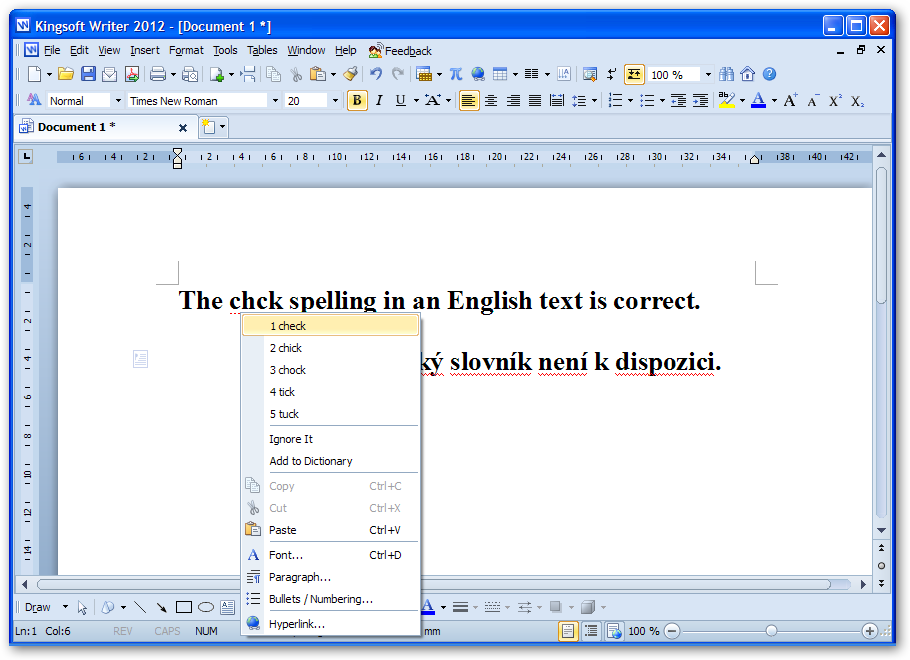This screenshot has width=910, height=660.
Task: Increase paragraph indent
Action: click(700, 101)
